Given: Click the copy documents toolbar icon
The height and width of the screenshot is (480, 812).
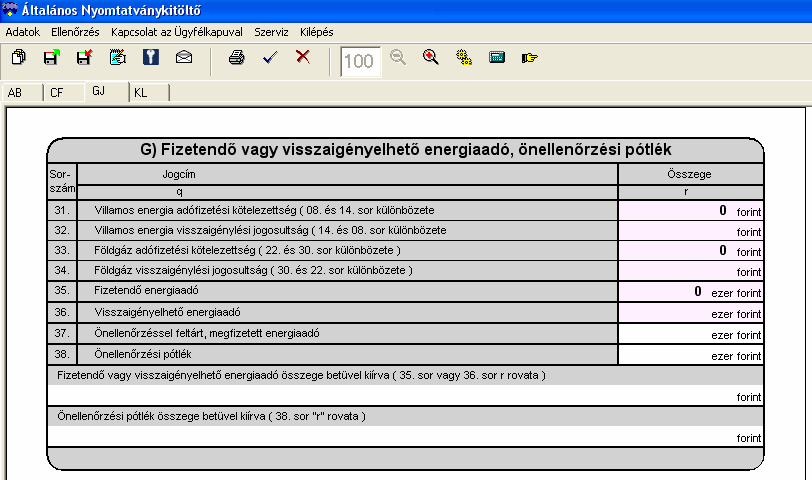Looking at the screenshot, I should click(18, 57).
